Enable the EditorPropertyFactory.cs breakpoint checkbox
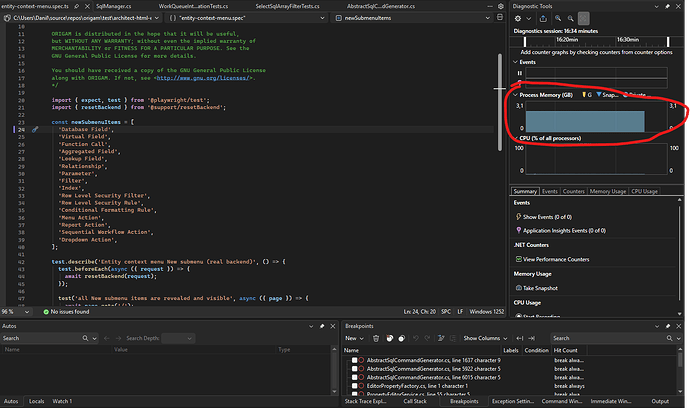690x408 pixels. (354, 386)
